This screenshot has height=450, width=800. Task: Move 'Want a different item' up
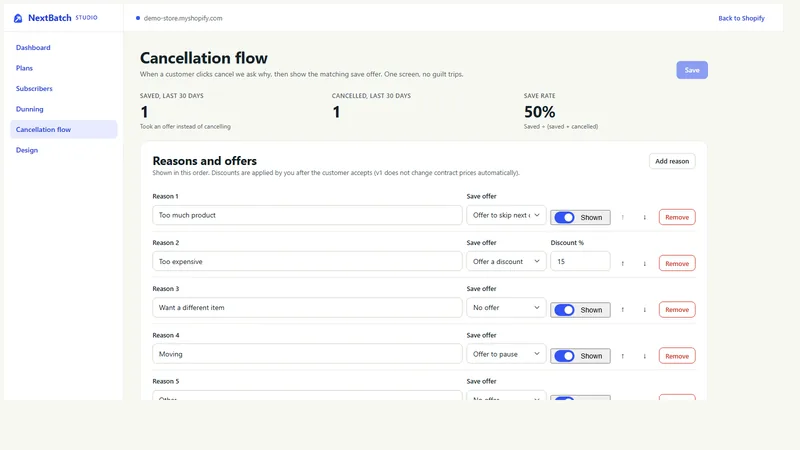[622, 310]
